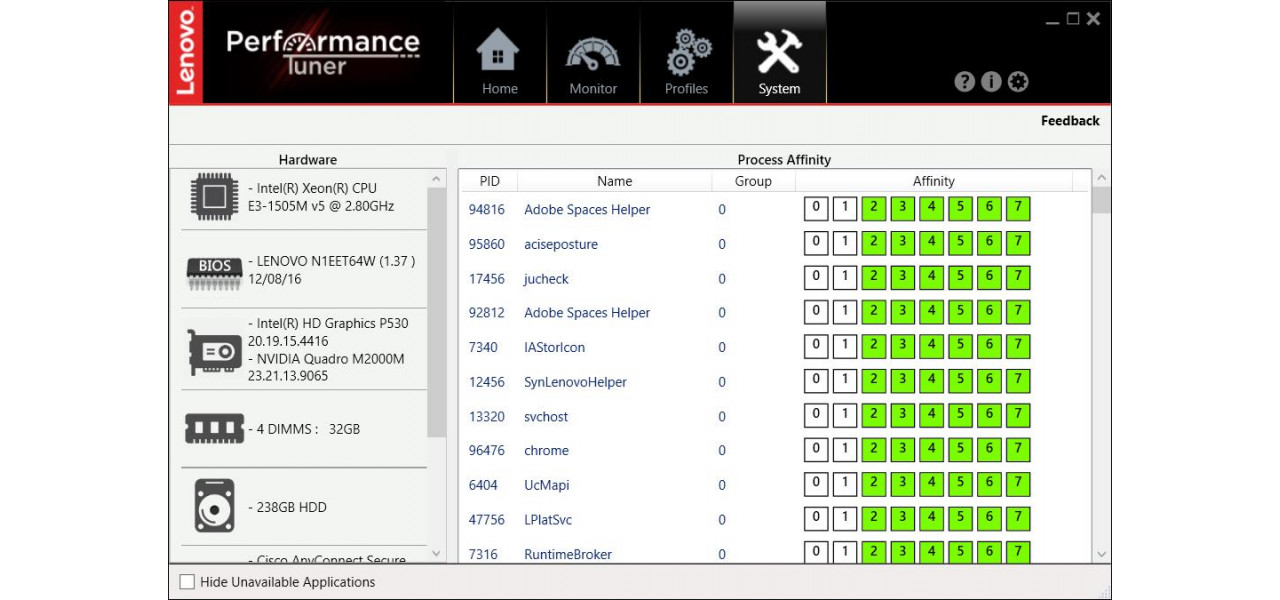Toggle core 7 for Adobe Spaces Helper 94816
1280x600 pixels.
point(1018,209)
